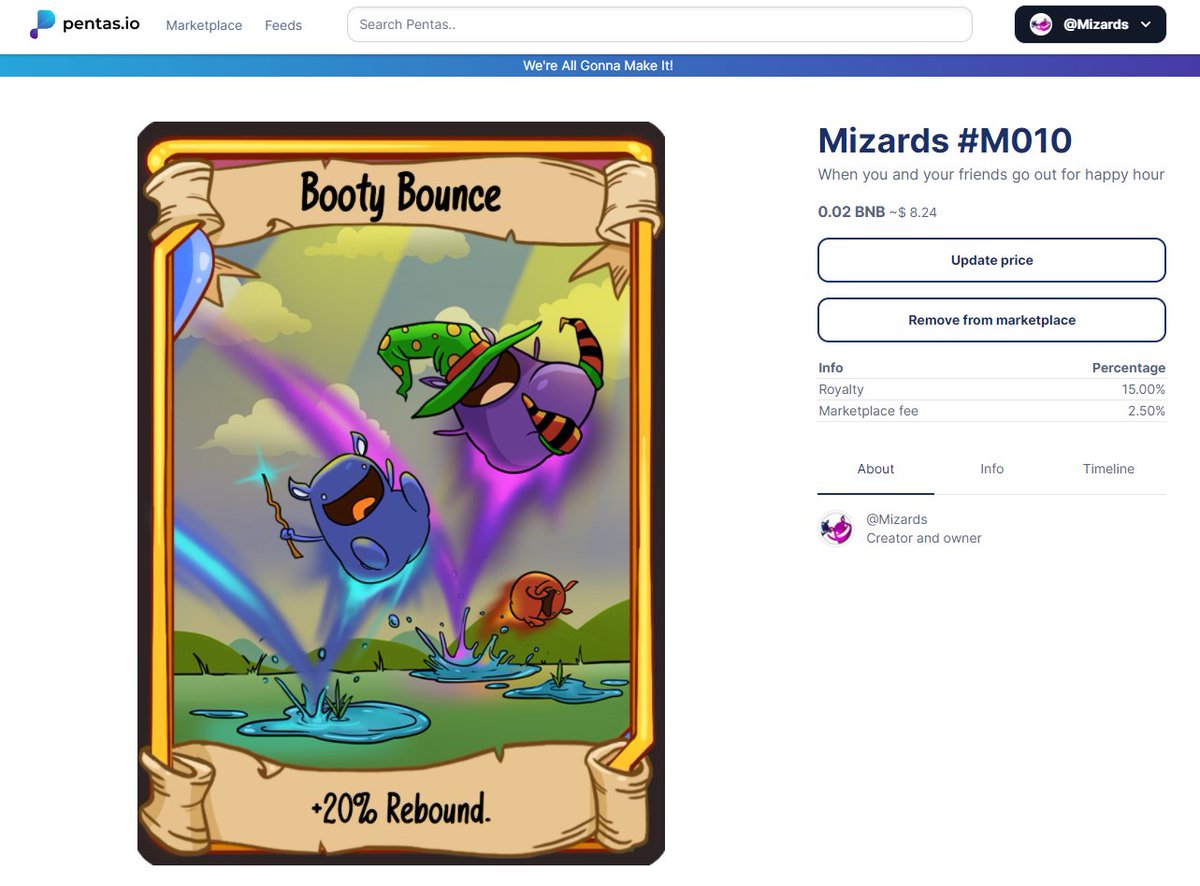Click the 'We're All Gonna Make It!' banner
This screenshot has width=1200, height=886.
(598, 65)
